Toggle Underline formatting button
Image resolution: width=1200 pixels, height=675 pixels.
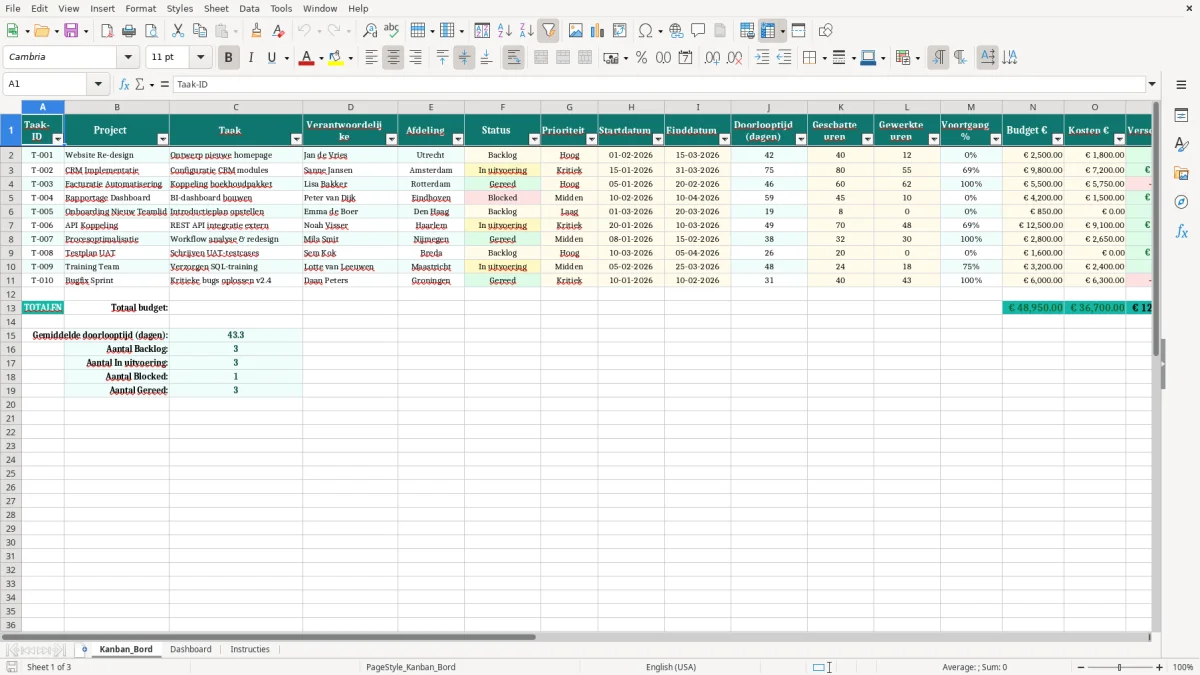pyautogui.click(x=271, y=58)
